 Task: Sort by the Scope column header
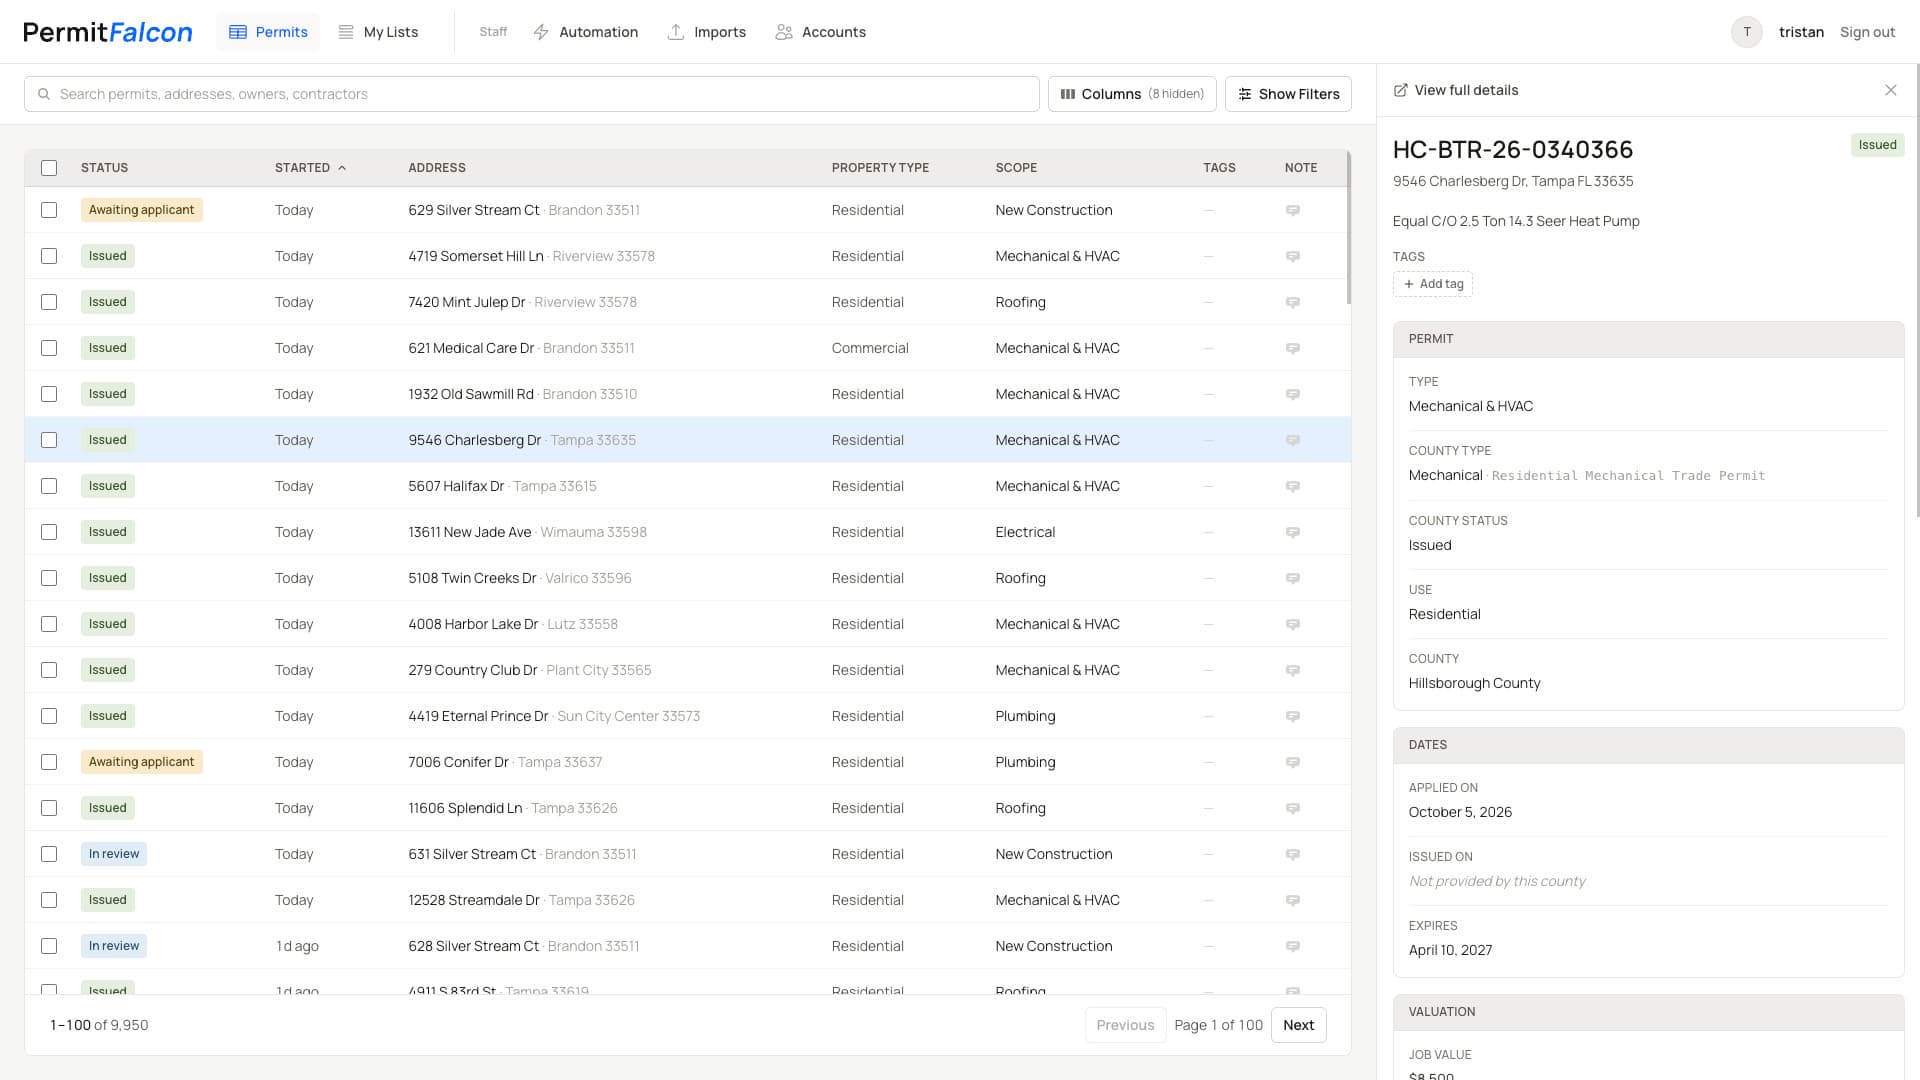[1016, 168]
